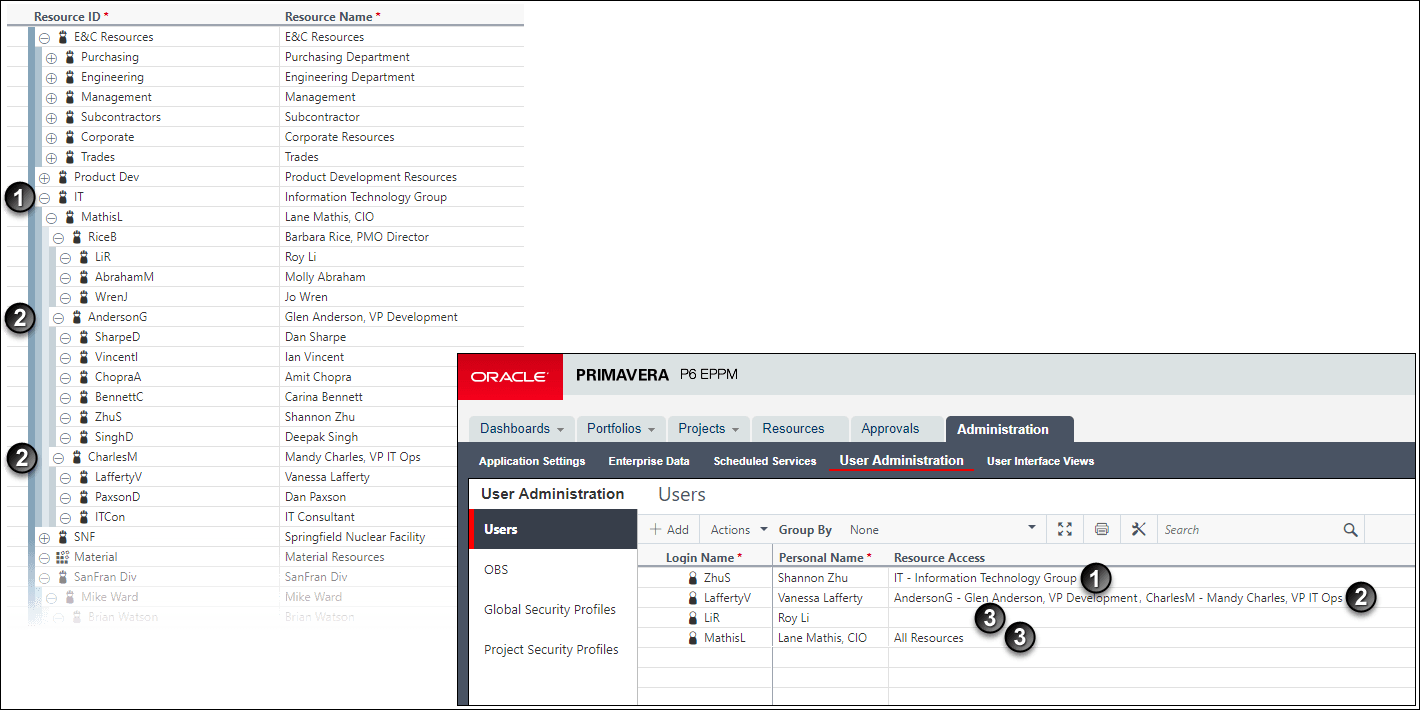Click the person icon beside AndersonG
The width and height of the screenshot is (1420, 710).
[77, 317]
